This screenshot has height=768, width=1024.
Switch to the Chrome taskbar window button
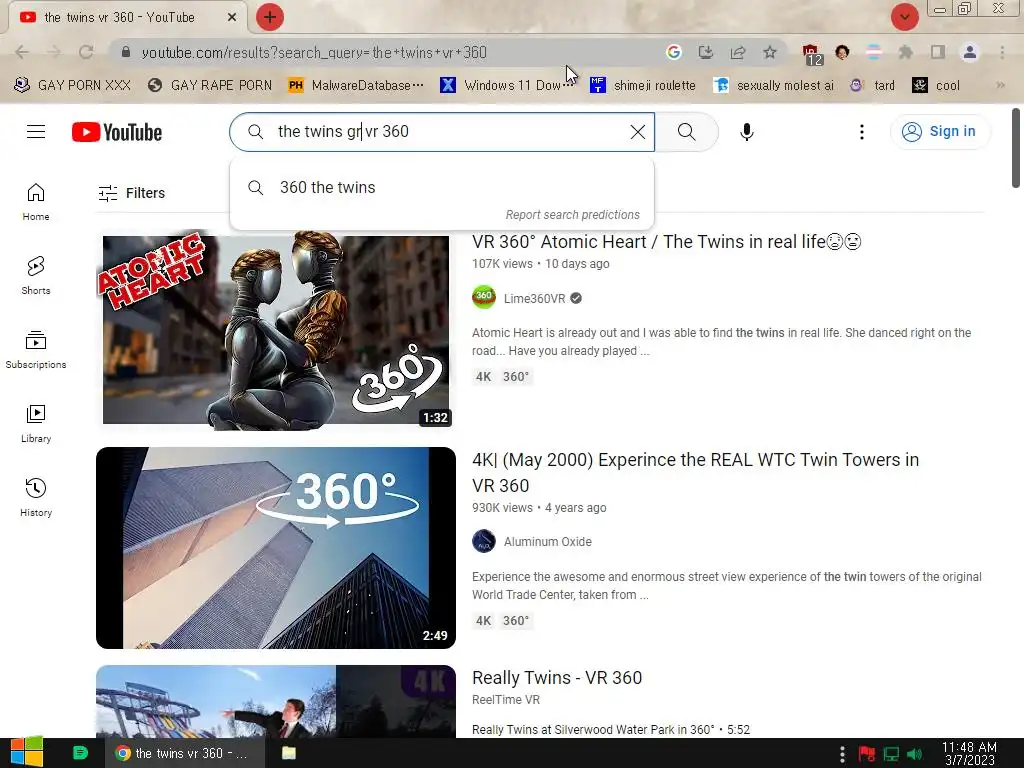[x=185, y=753]
